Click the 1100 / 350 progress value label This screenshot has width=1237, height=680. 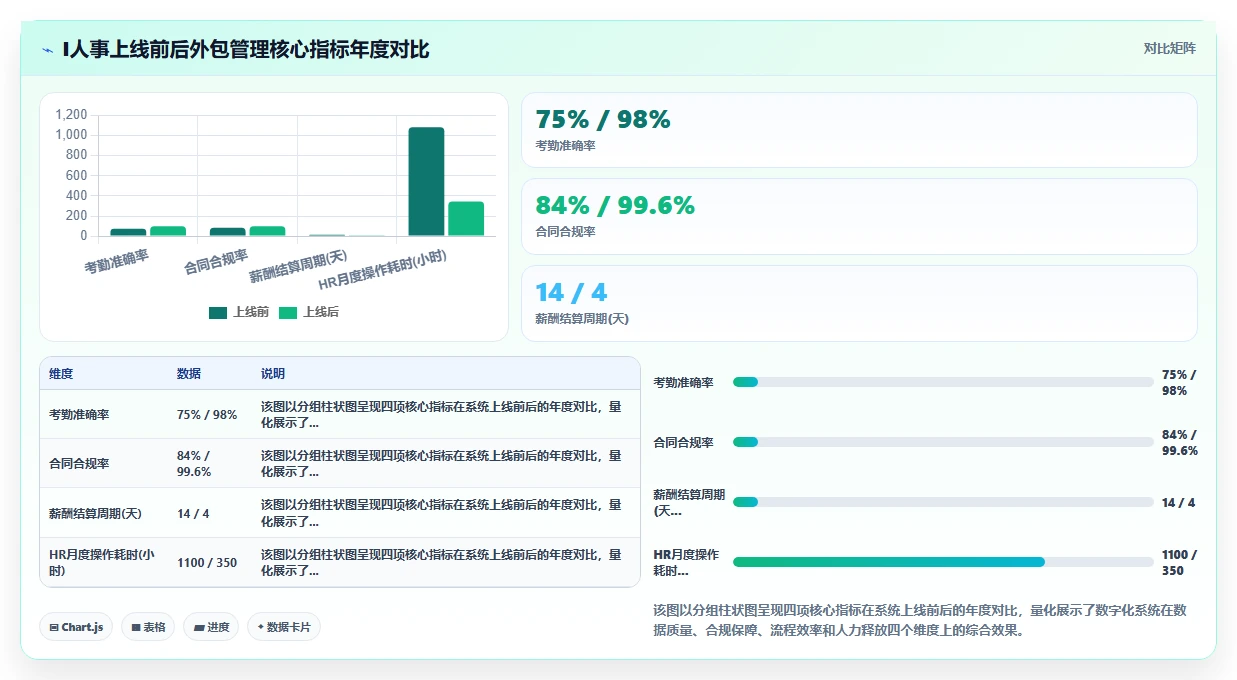(1179, 562)
